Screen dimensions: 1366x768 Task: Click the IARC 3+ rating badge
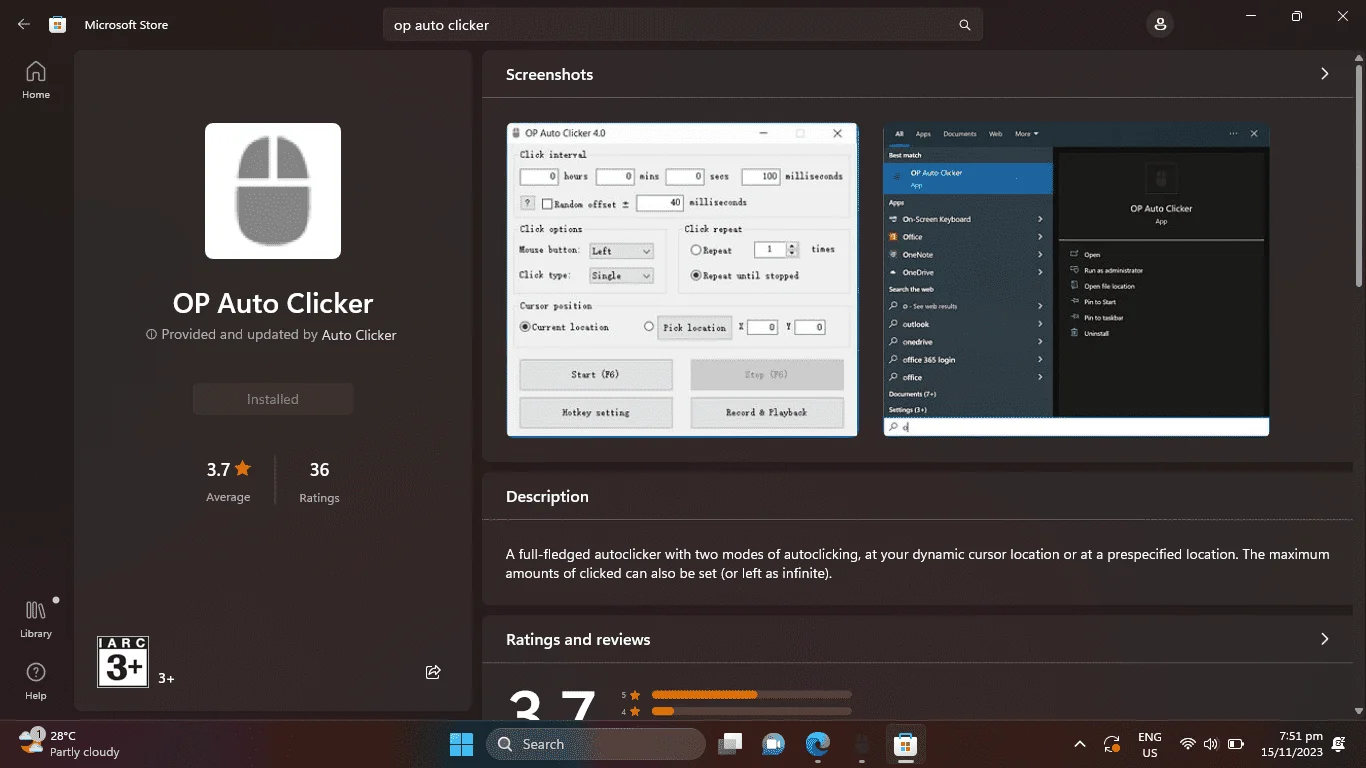(x=123, y=662)
